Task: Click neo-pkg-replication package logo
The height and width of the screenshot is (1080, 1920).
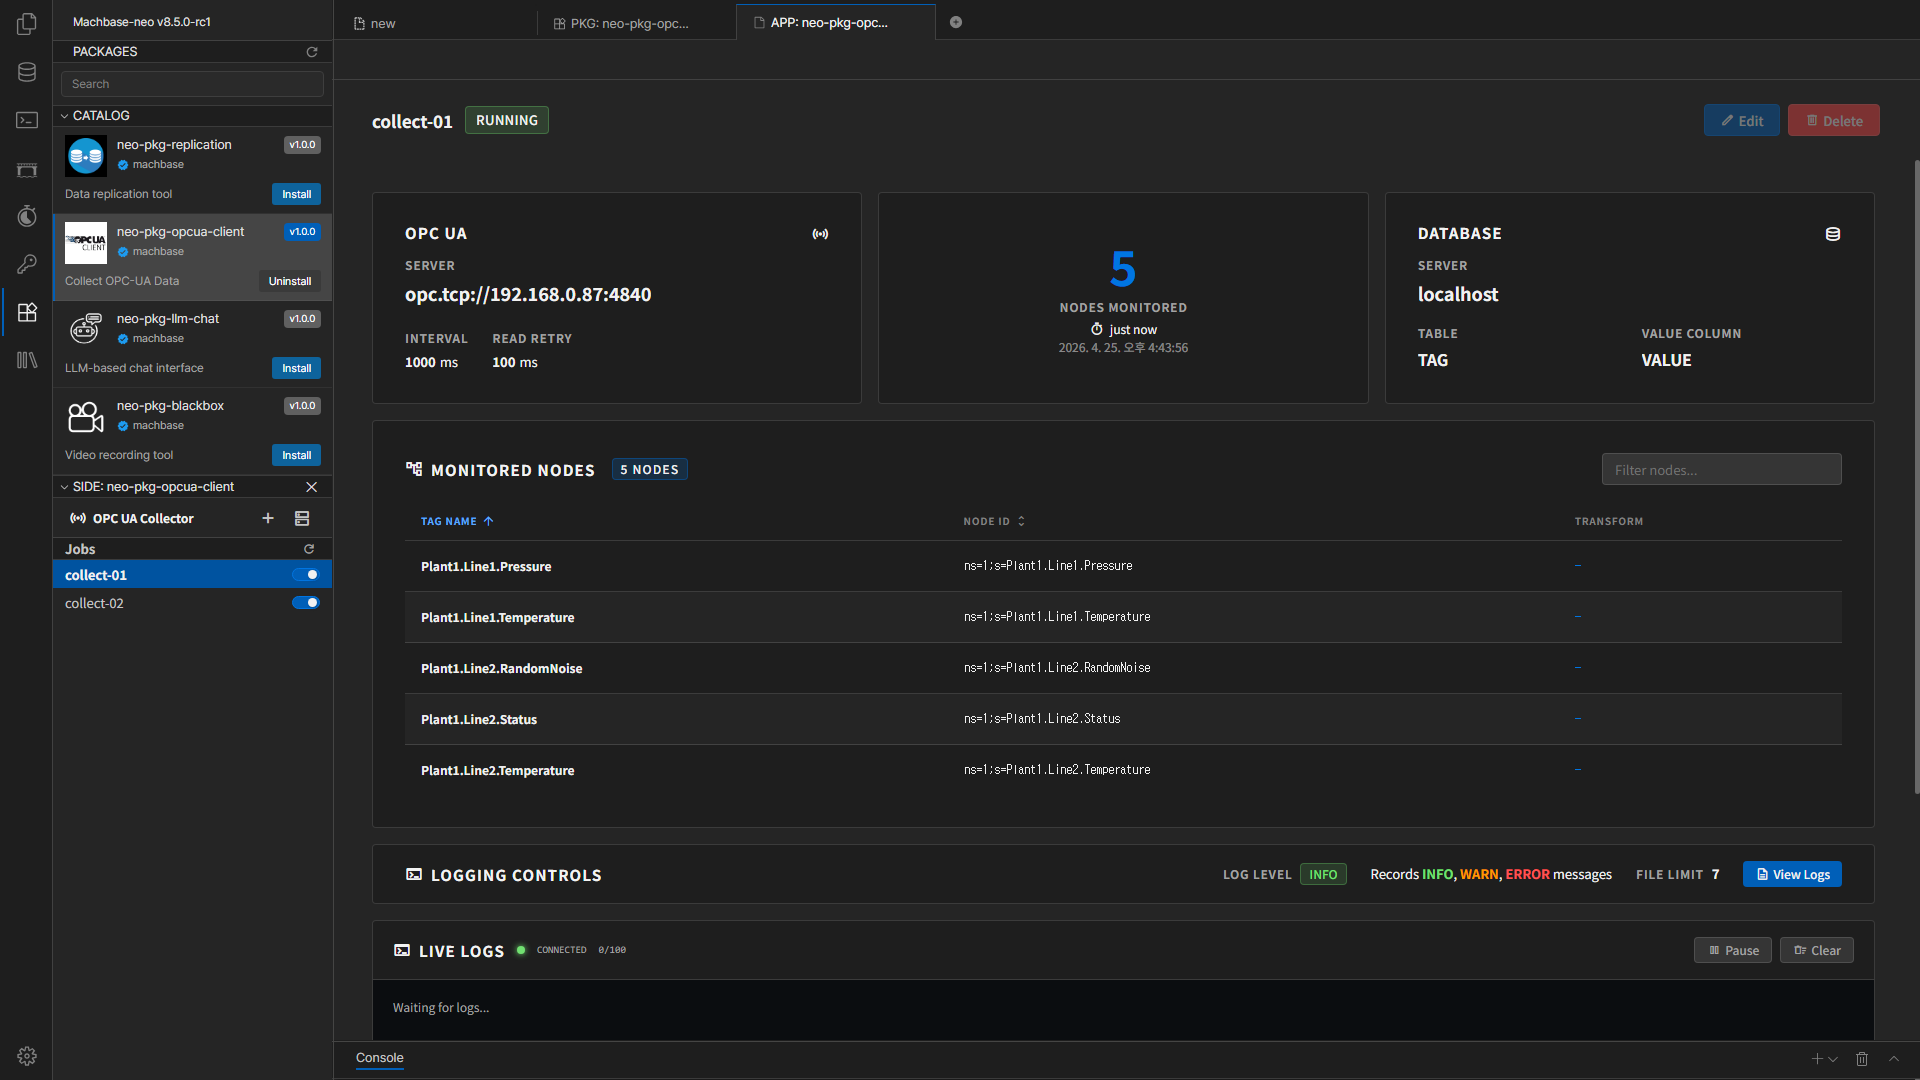Action: point(86,156)
